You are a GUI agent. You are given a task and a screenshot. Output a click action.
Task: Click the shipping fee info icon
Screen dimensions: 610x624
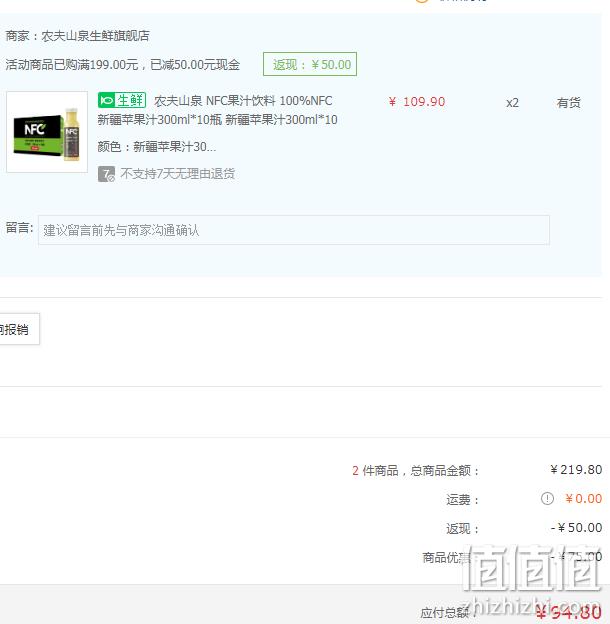click(547, 498)
